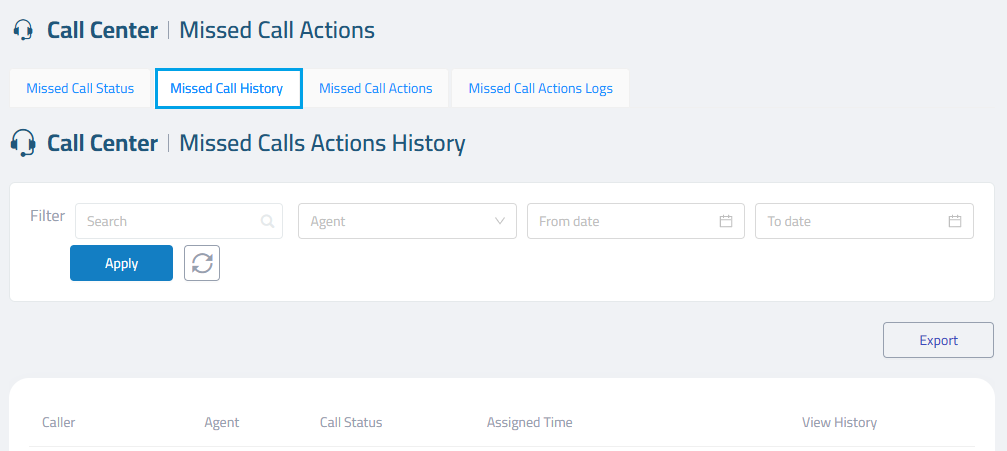This screenshot has width=1007, height=451.
Task: Click the magnifier icon in Search box
Action: tap(267, 221)
